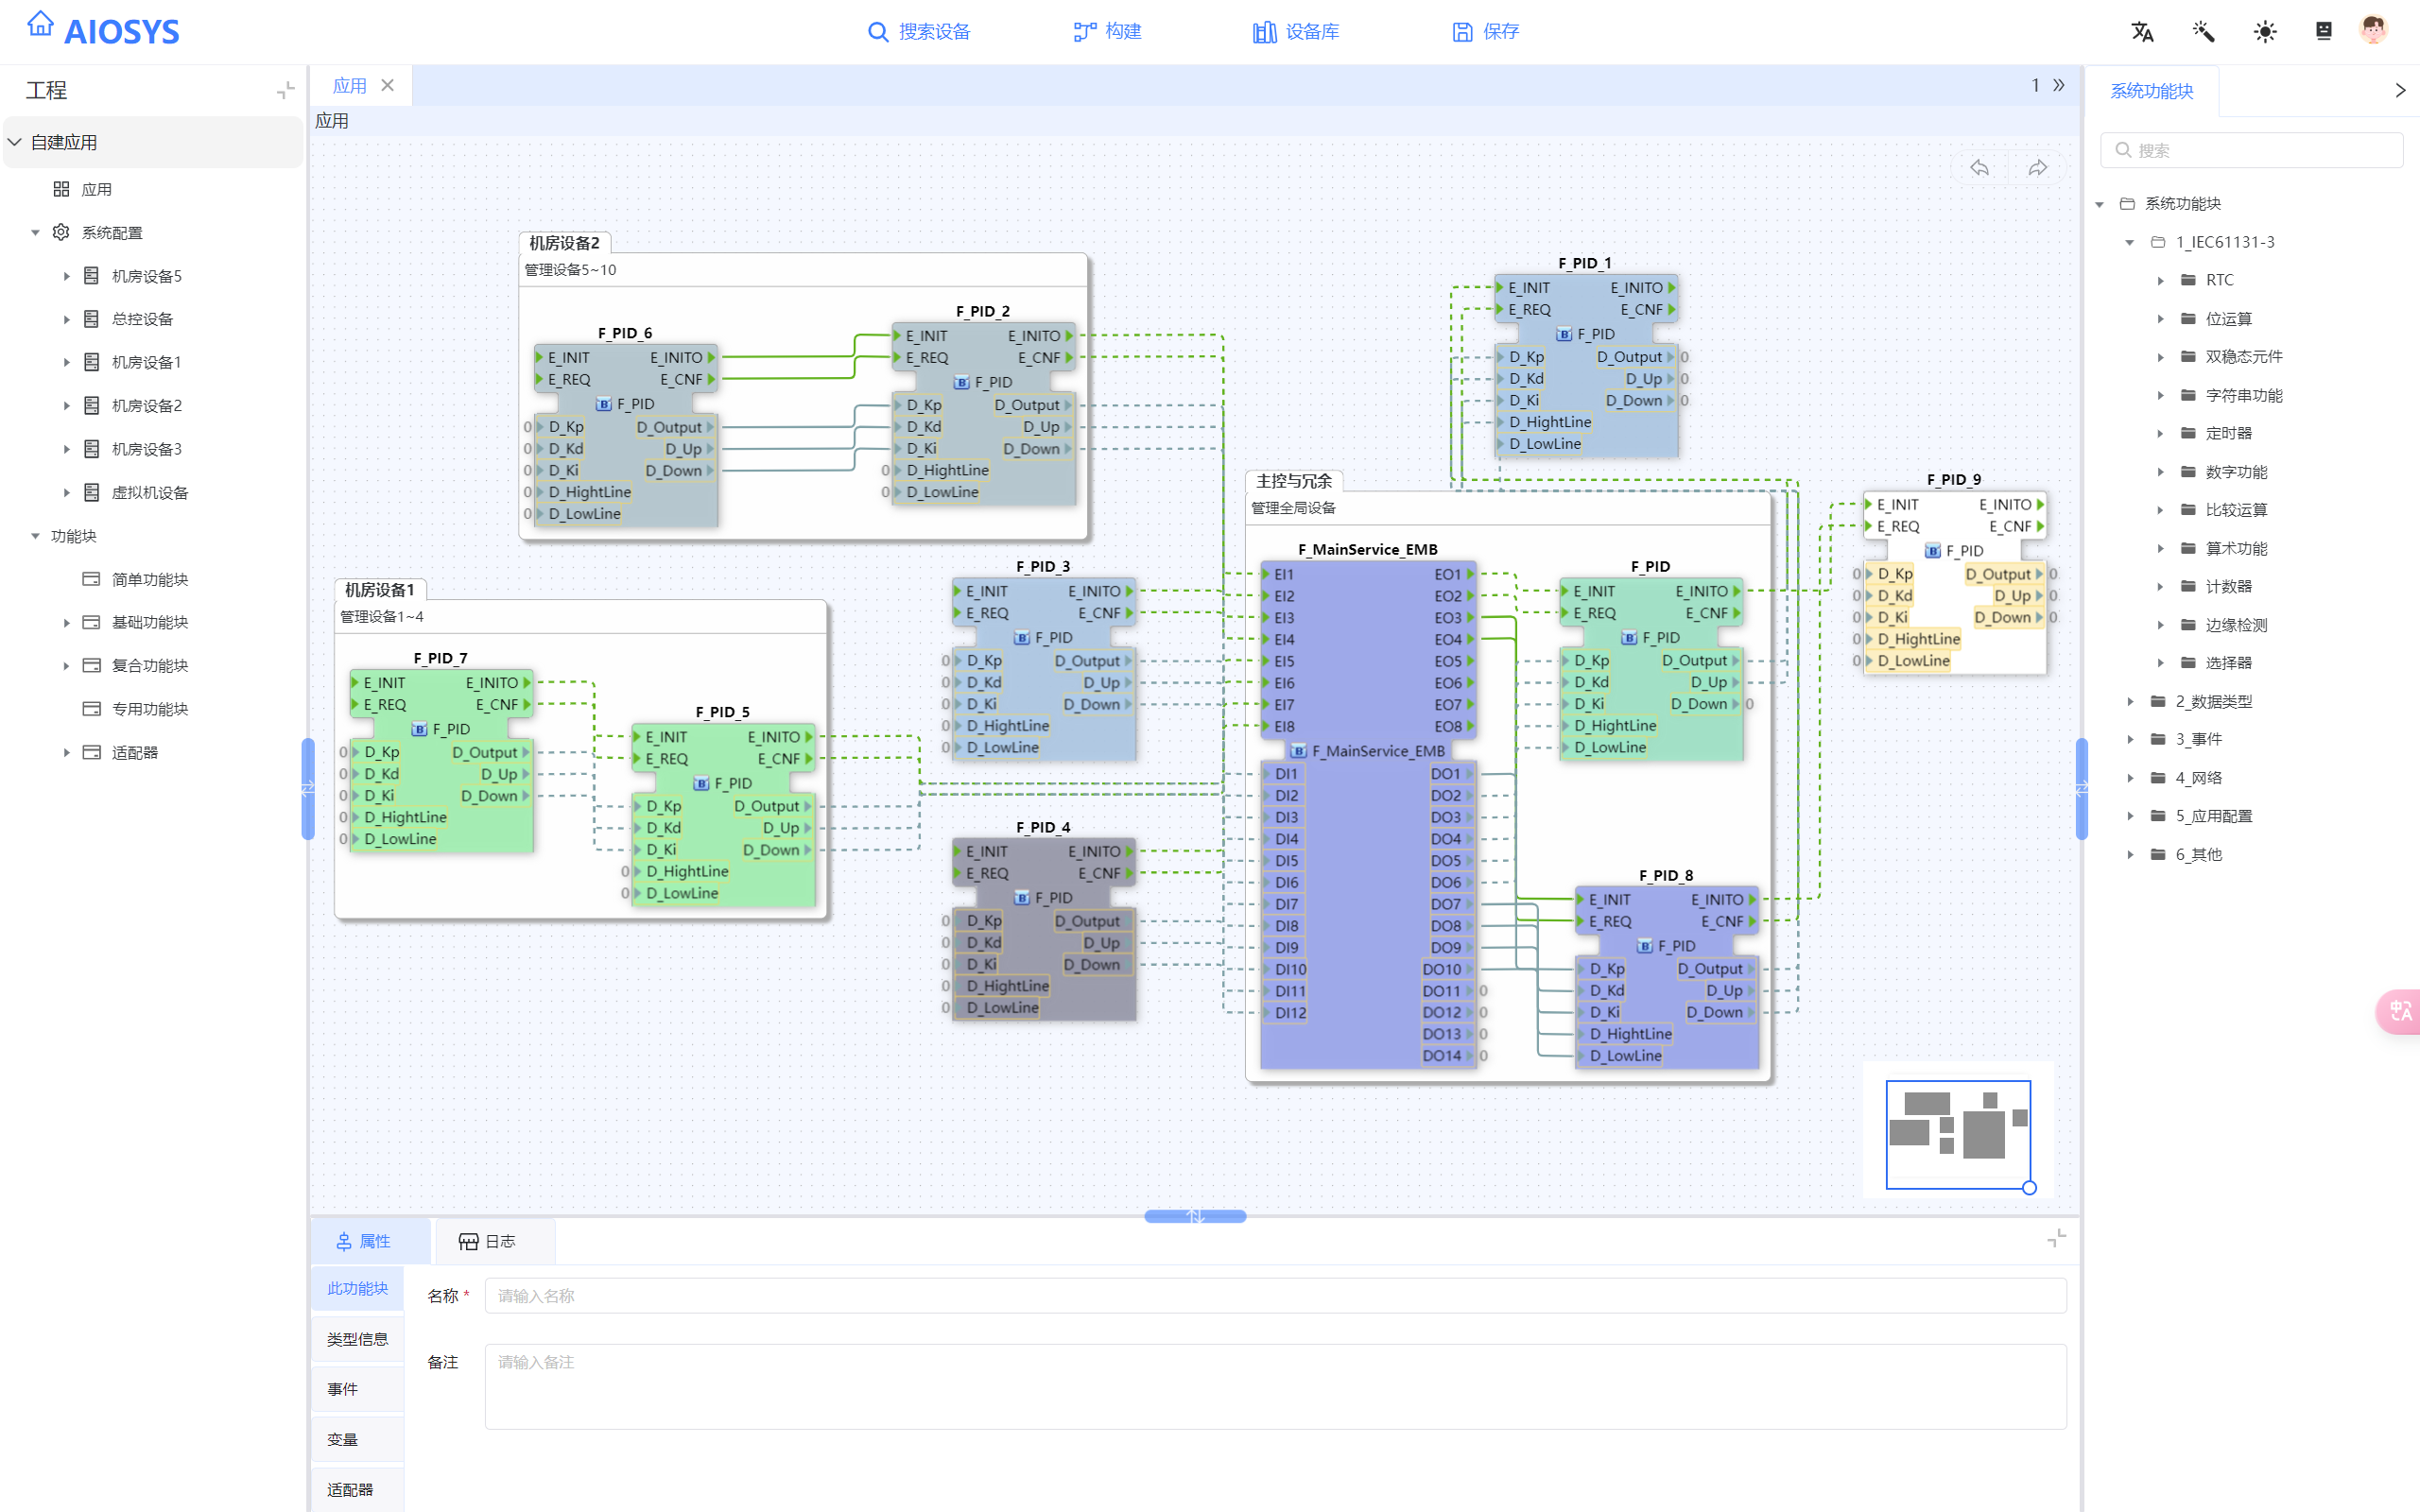Click the undo arrow on canvas
This screenshot has width=2420, height=1512.
[x=1979, y=168]
